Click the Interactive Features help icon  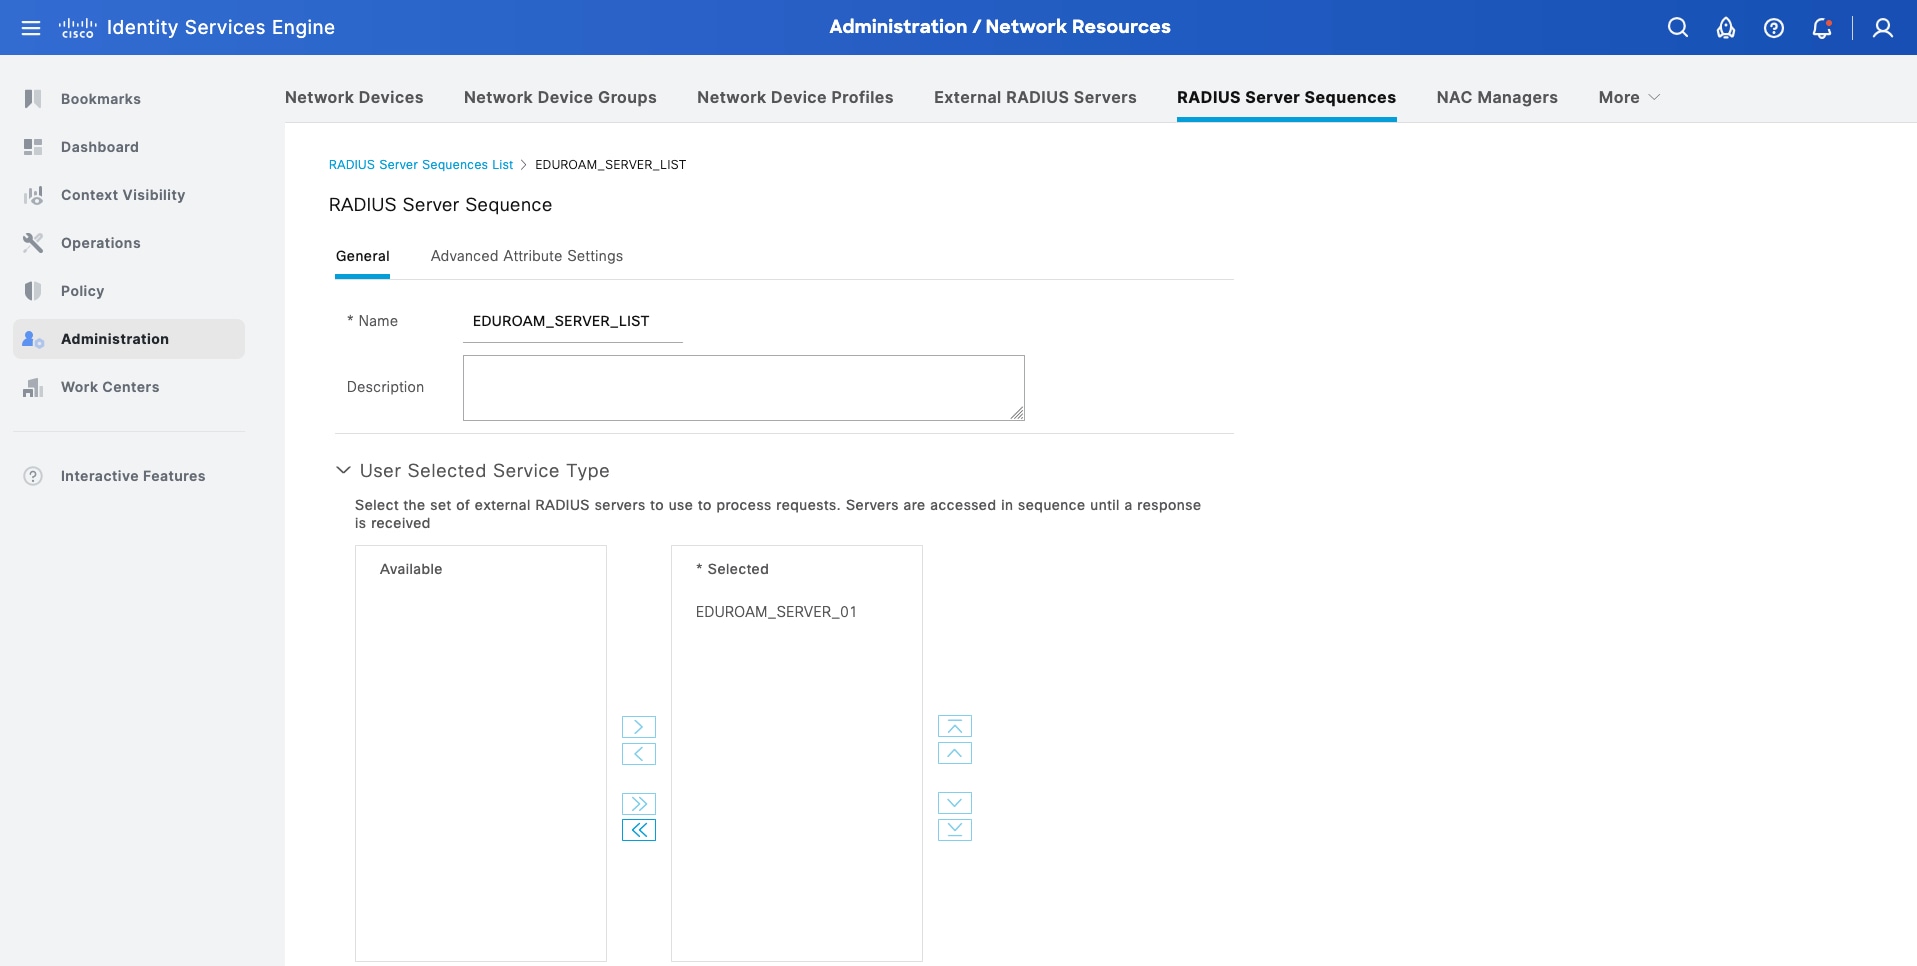point(33,476)
